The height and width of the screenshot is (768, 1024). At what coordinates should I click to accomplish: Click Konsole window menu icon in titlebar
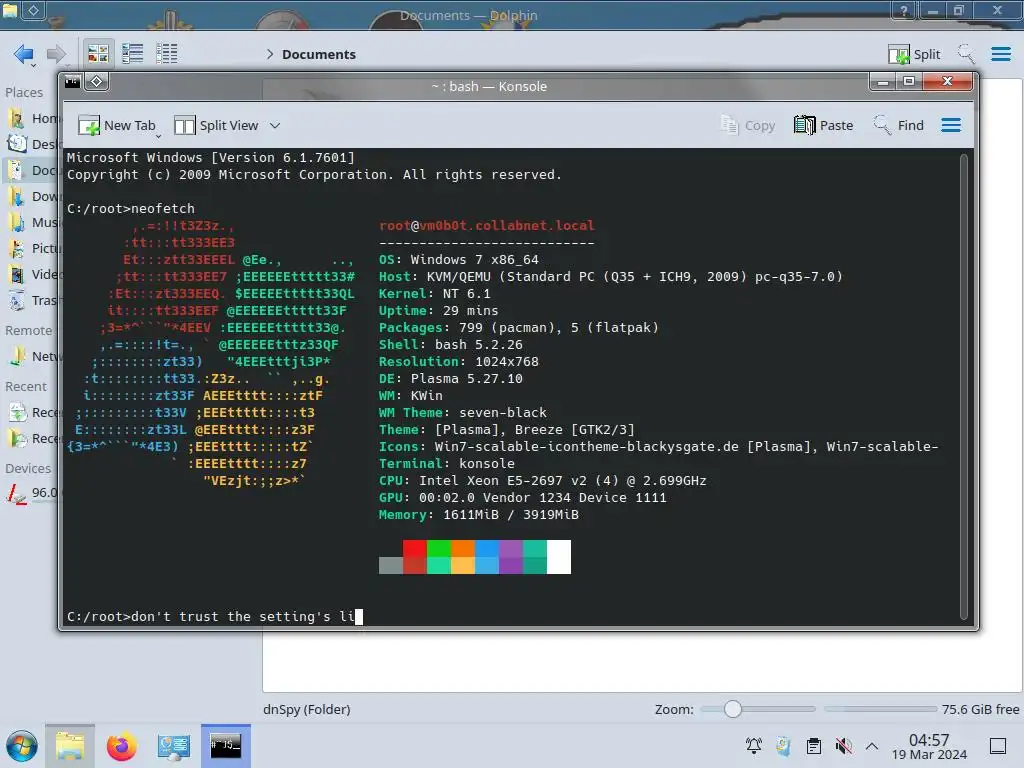click(72, 82)
